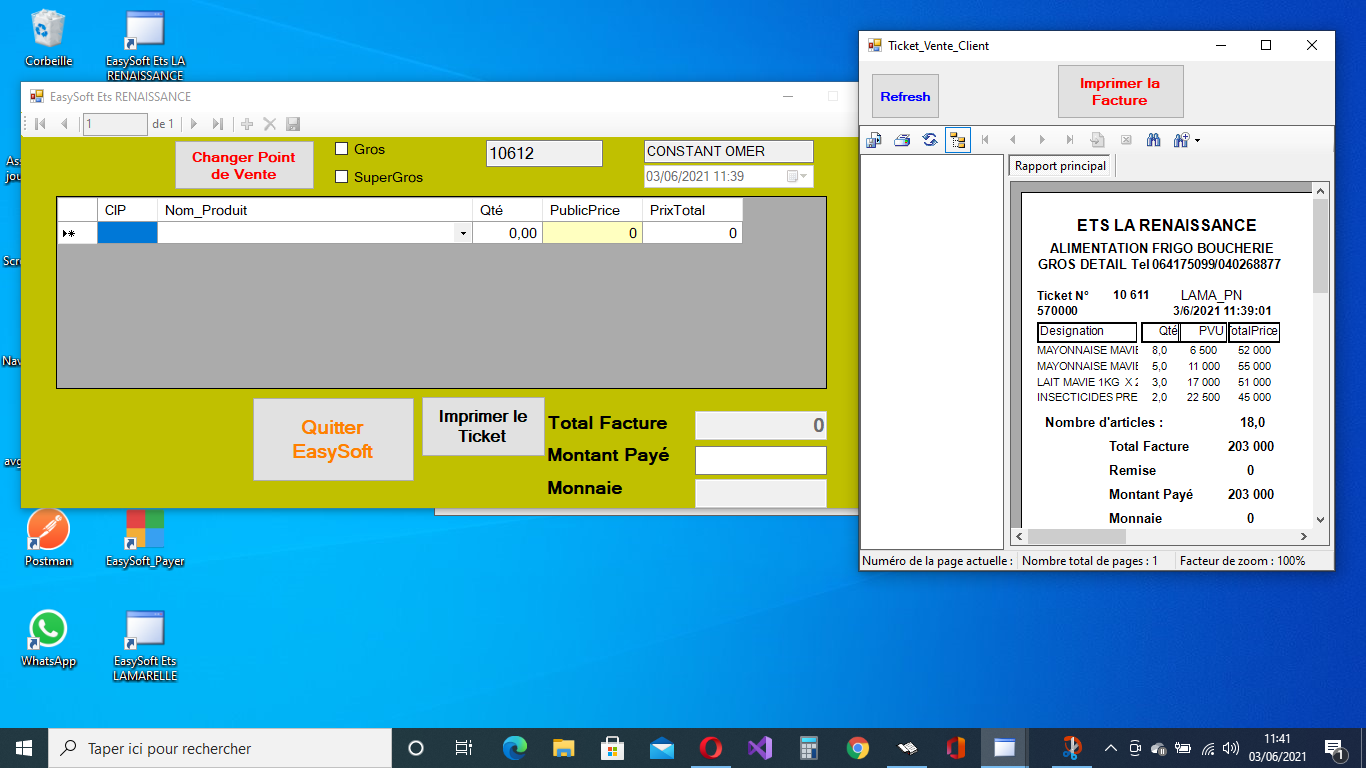Click the Imprimer le Ticket button
1366x768 pixels.
pyautogui.click(x=483, y=427)
